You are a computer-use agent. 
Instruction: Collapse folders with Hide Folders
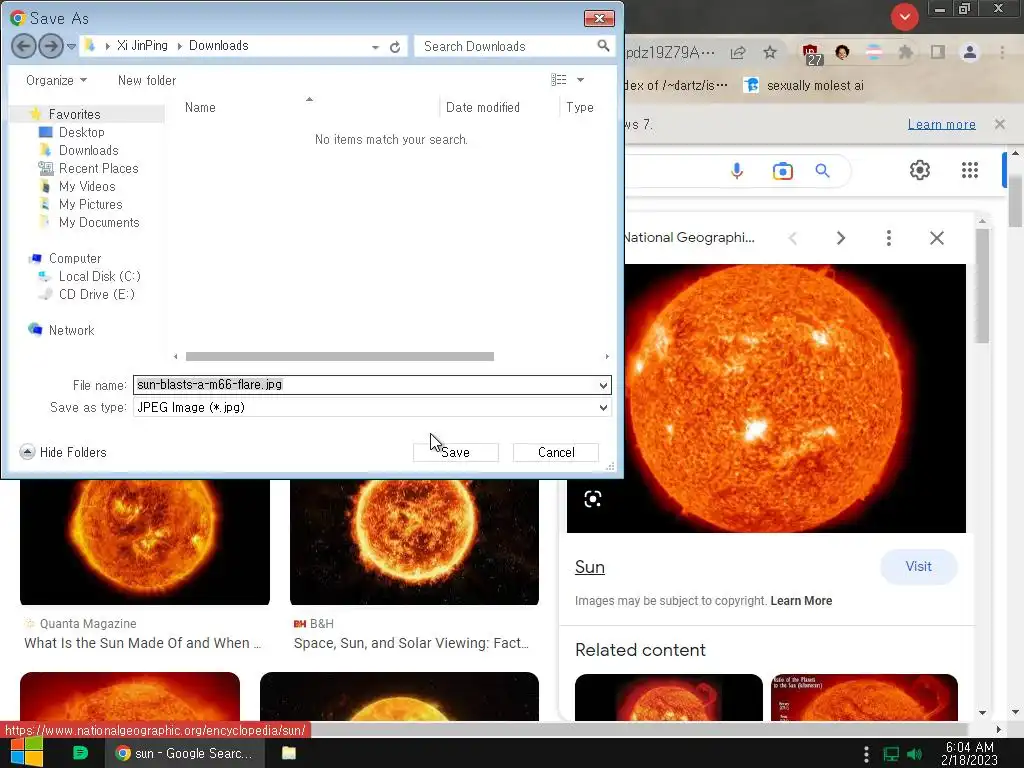(x=63, y=452)
